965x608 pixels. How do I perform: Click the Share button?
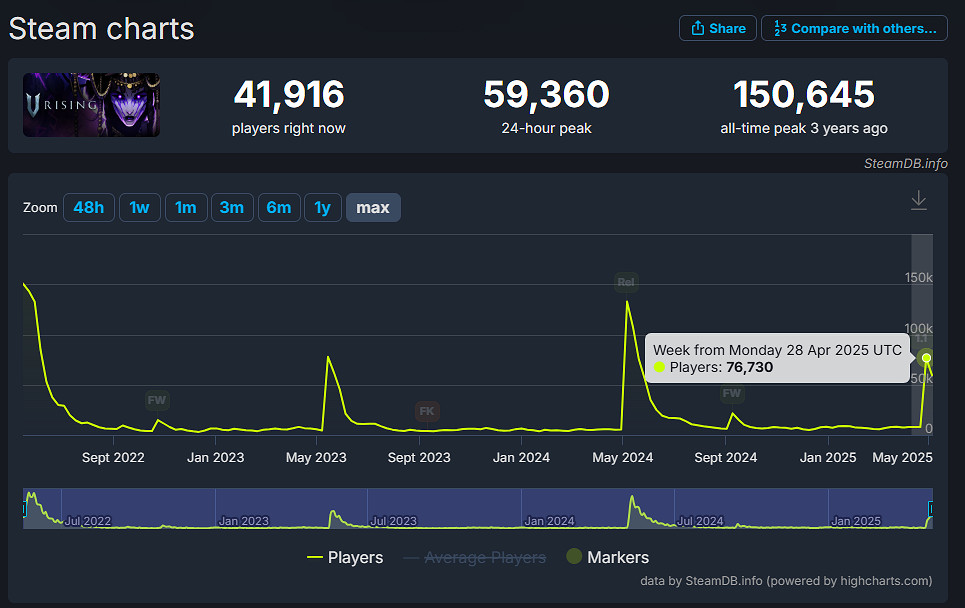point(717,28)
